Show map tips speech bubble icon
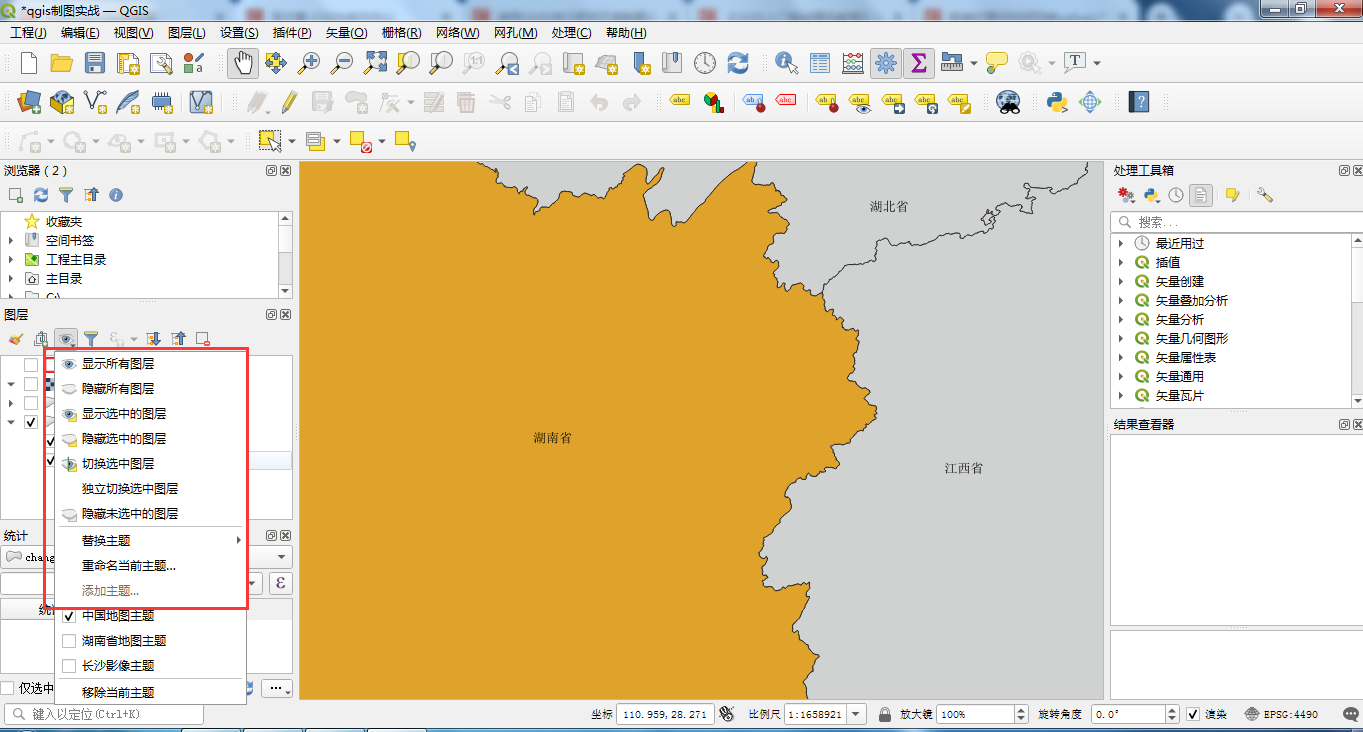 (997, 63)
